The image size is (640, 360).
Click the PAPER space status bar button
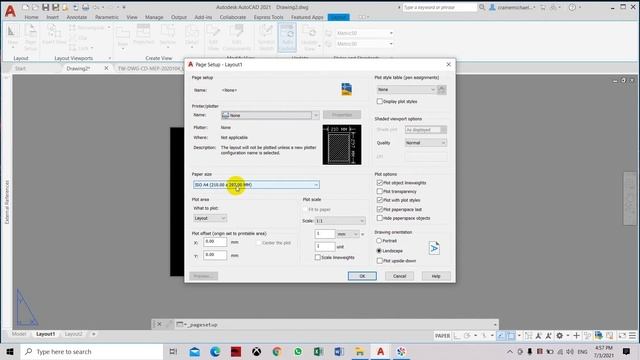442,336
